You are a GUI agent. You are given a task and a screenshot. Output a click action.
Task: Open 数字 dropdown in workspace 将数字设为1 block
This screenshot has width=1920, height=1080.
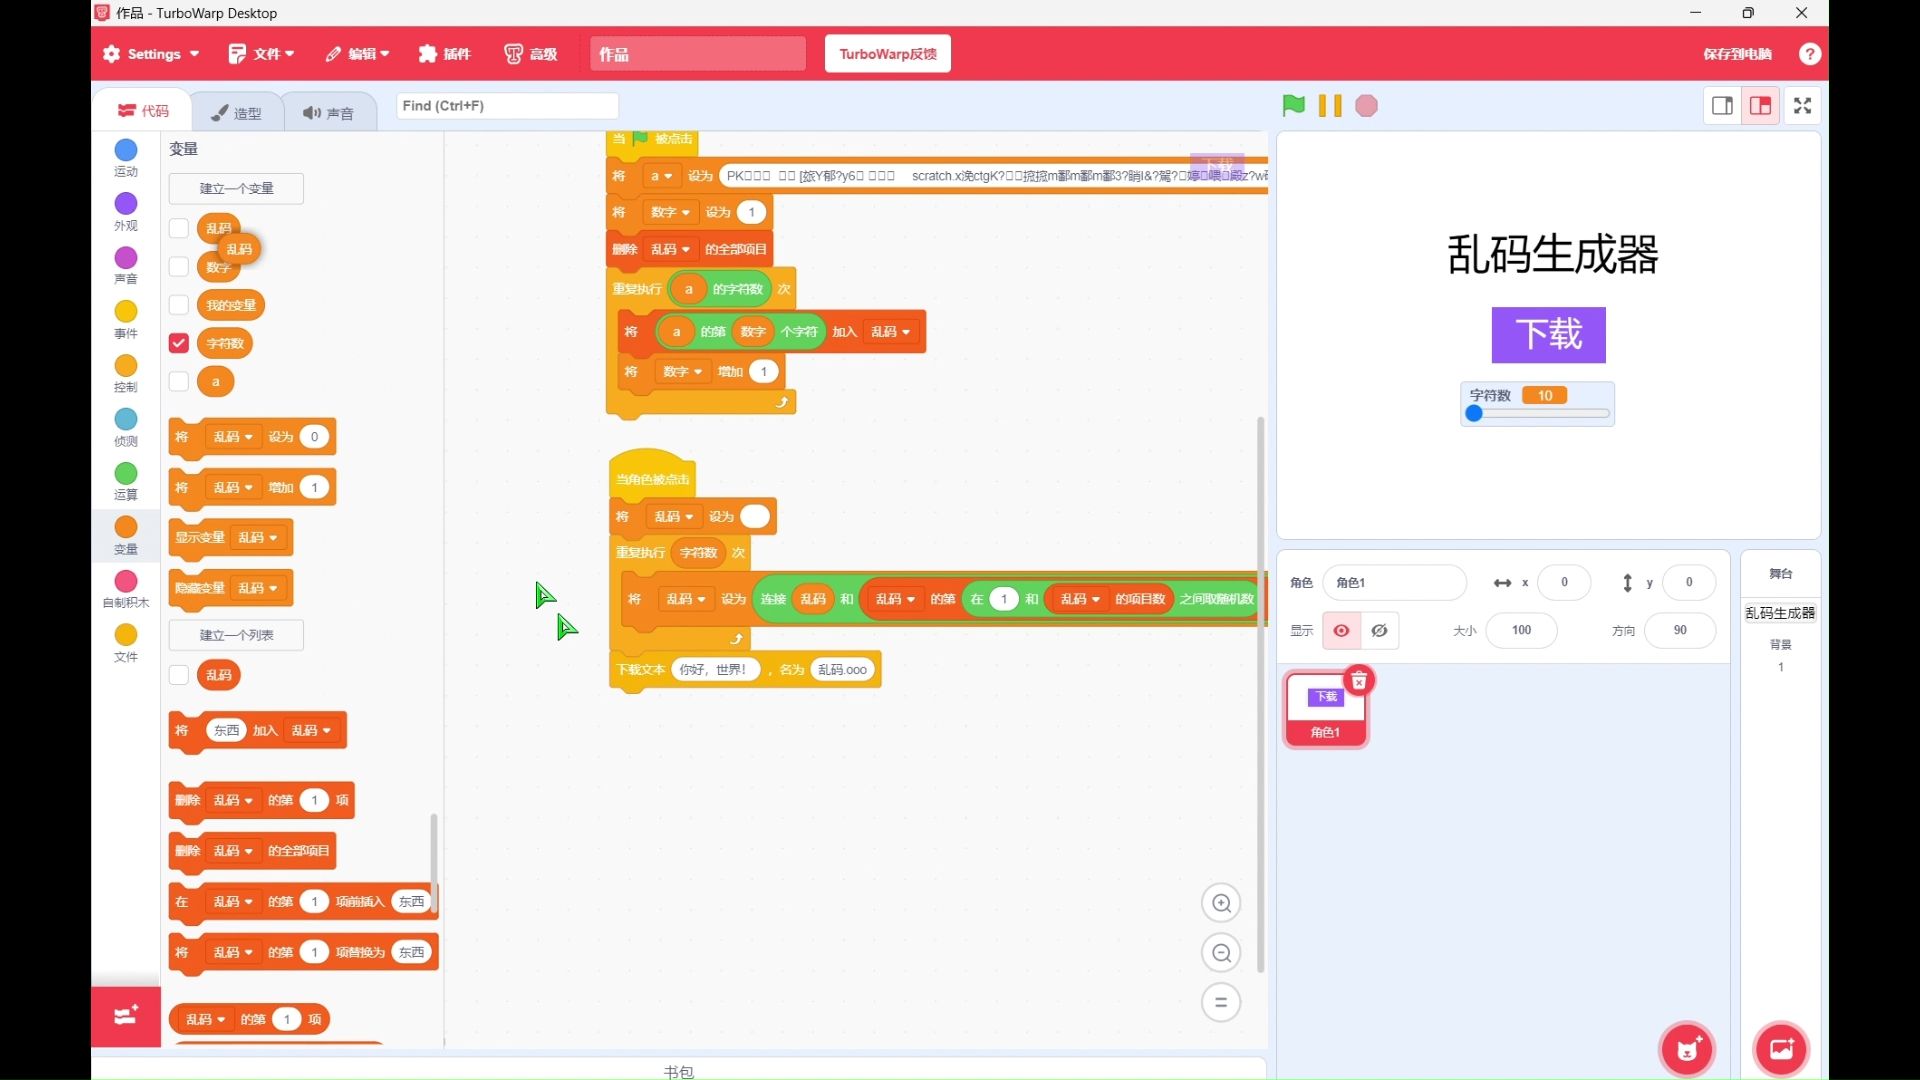point(670,212)
